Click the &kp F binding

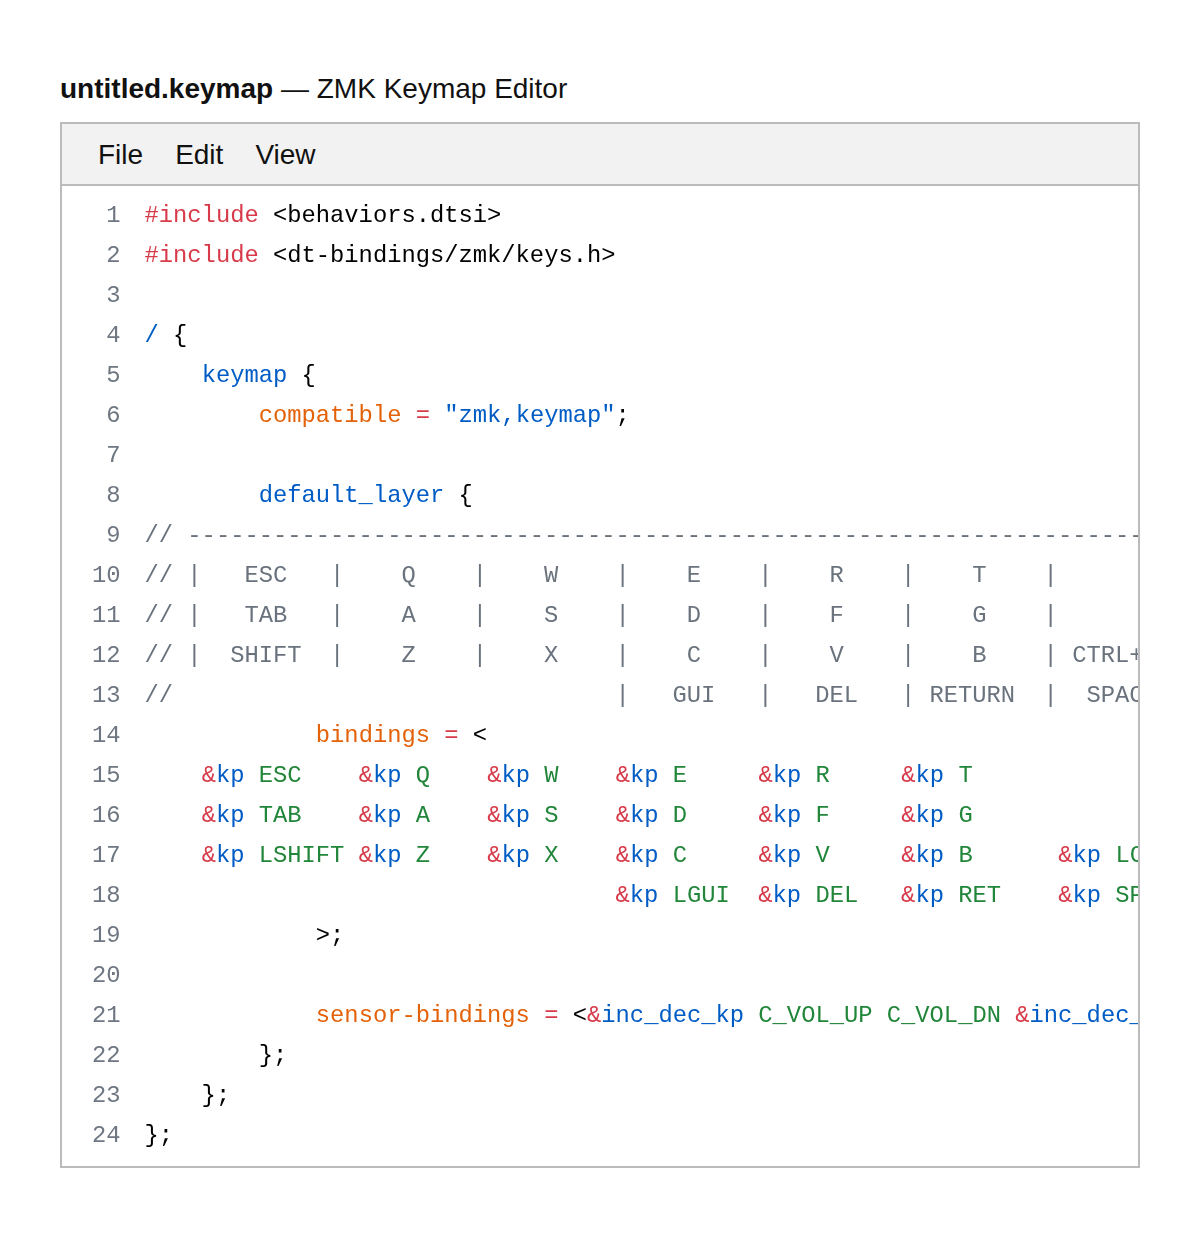pos(794,815)
